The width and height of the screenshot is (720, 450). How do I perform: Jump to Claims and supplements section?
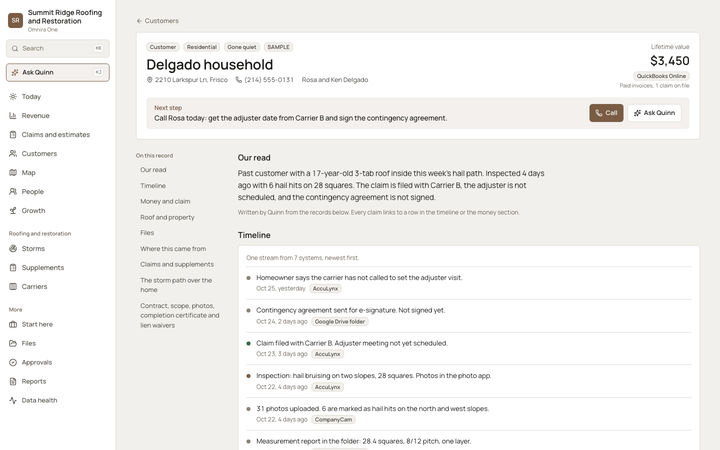pos(177,264)
